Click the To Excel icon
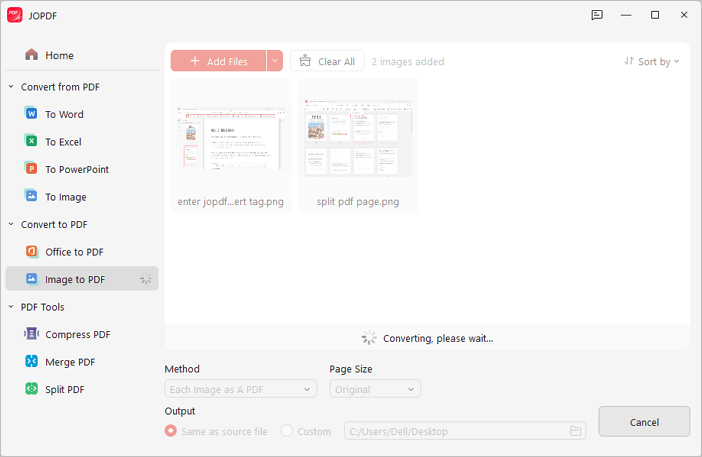This screenshot has width=702, height=457. [32, 142]
